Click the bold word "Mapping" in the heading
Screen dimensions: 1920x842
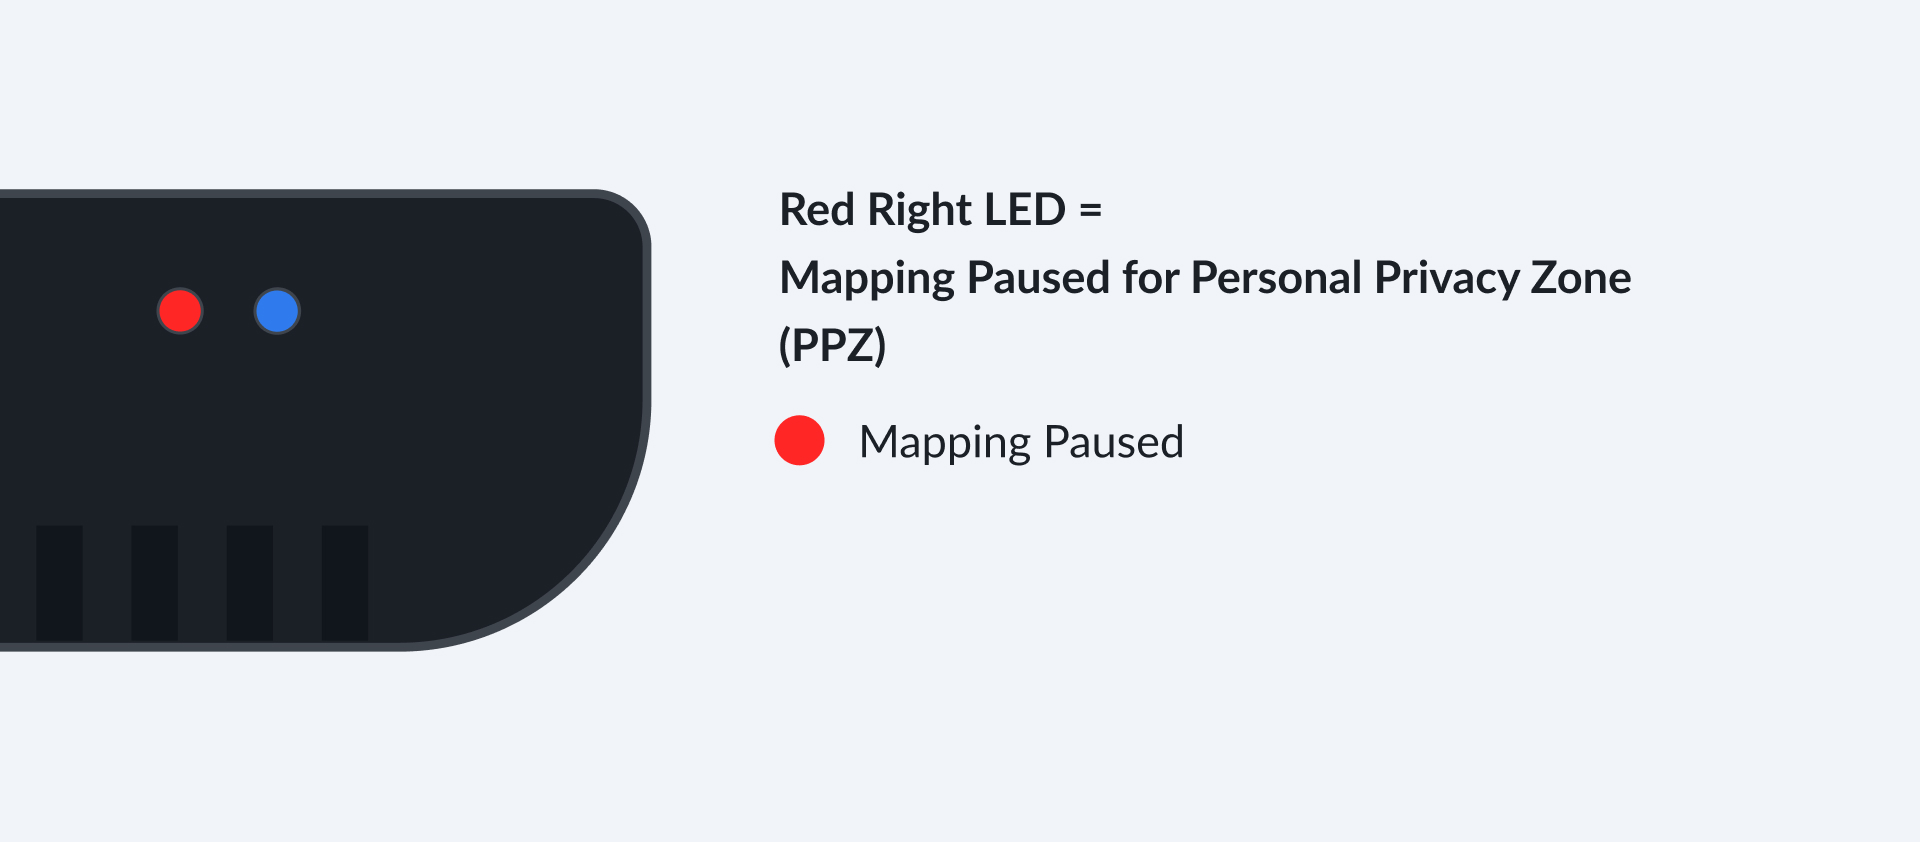coord(866,278)
